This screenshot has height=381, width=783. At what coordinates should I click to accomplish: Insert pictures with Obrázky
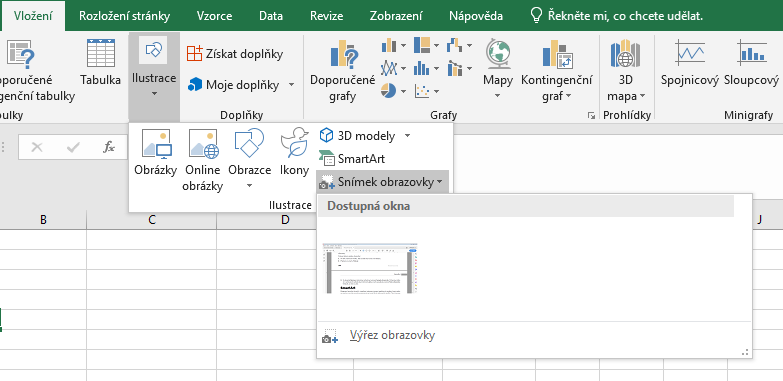click(155, 152)
